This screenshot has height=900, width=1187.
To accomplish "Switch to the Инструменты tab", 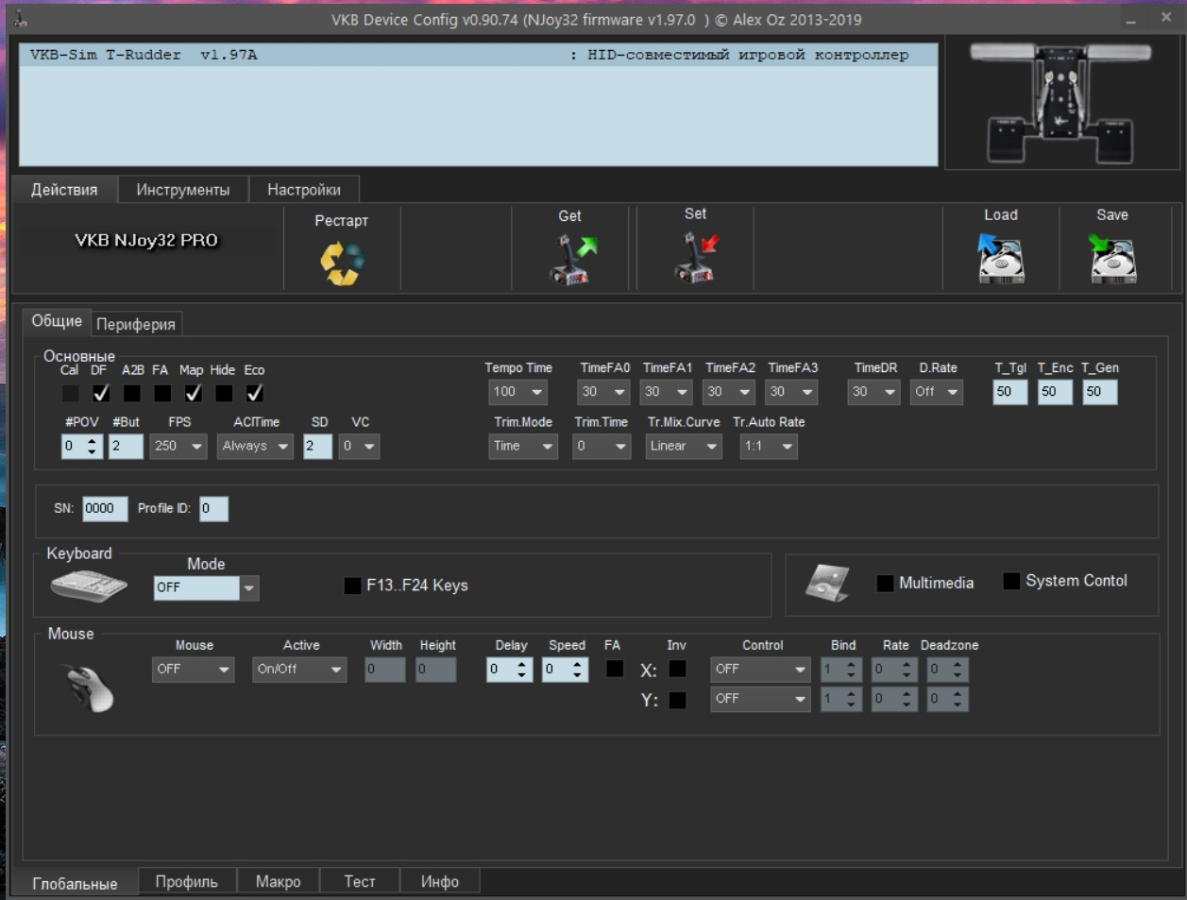I will click(183, 189).
